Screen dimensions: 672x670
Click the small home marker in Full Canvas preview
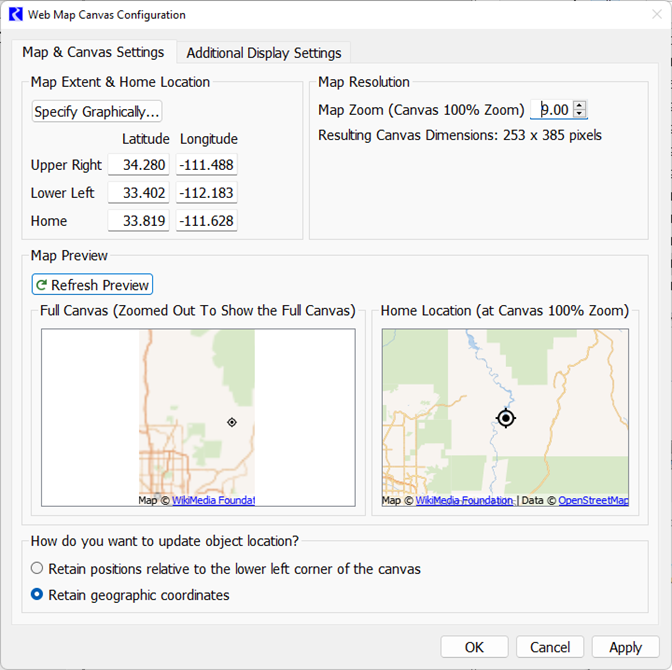click(x=232, y=422)
